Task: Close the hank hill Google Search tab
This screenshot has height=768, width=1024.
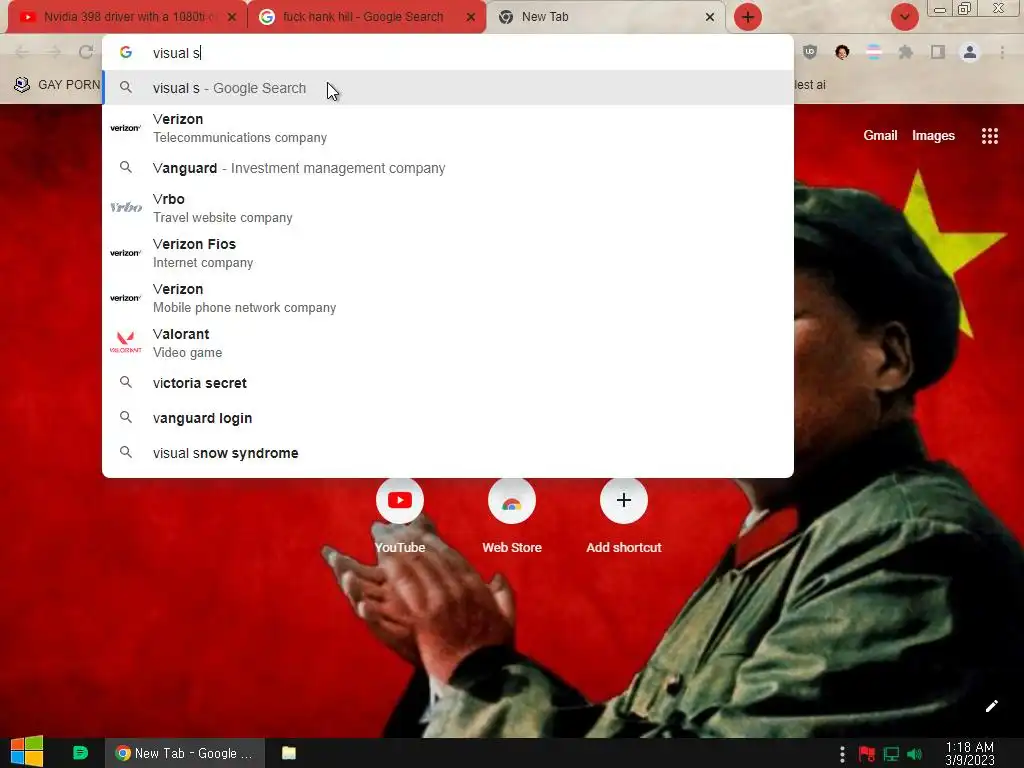Action: coord(471,18)
